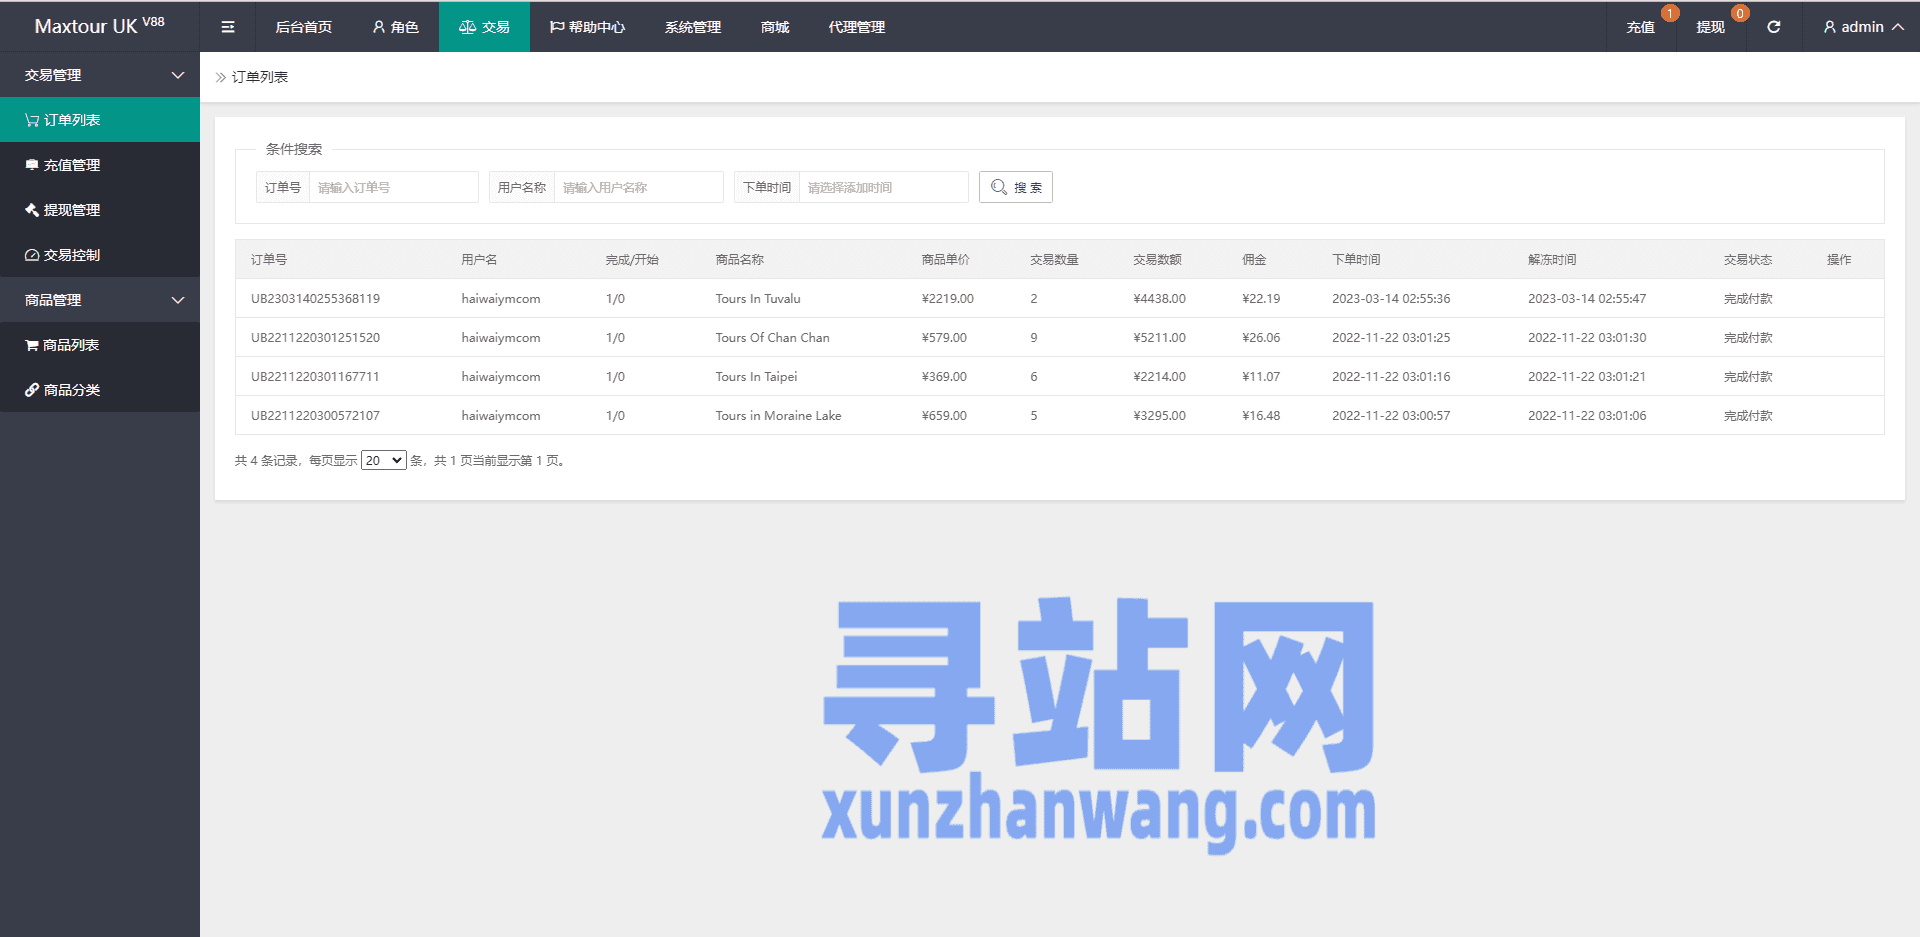1920x937 pixels.
Task: Open 交易控制 in sidebar
Action: (x=100, y=255)
